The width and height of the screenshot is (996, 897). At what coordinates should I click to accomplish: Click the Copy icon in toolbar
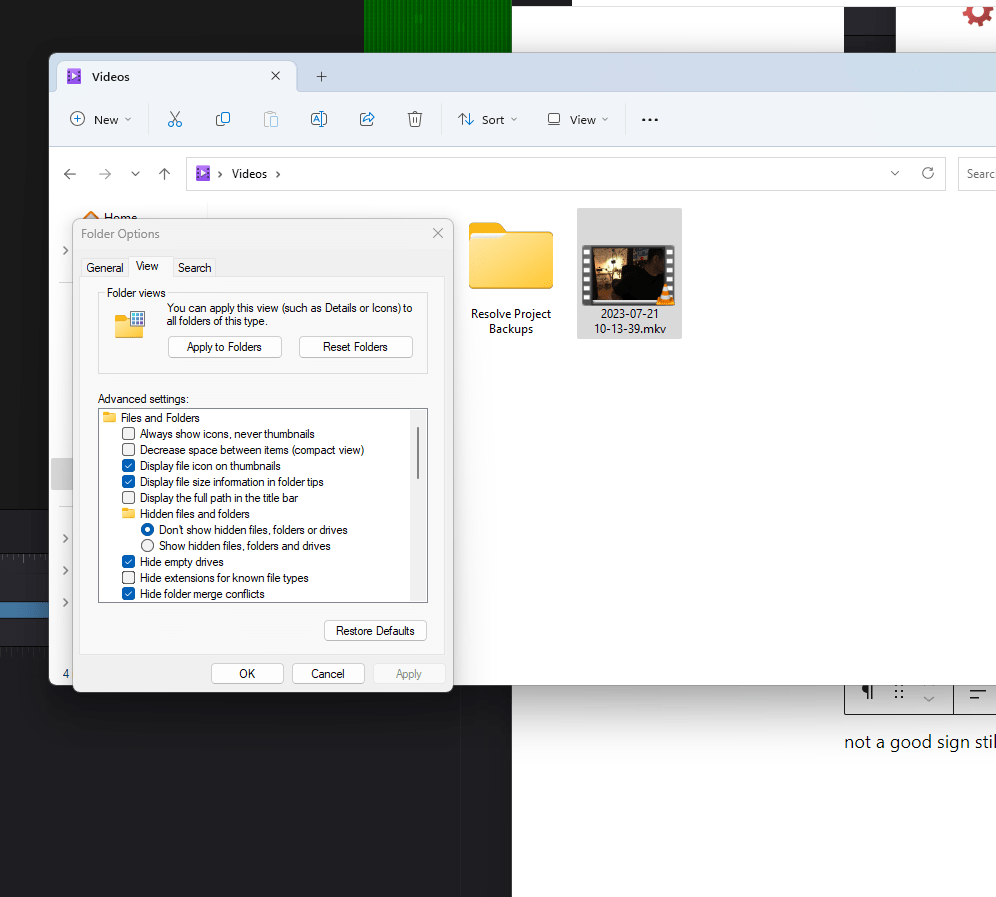tap(223, 119)
